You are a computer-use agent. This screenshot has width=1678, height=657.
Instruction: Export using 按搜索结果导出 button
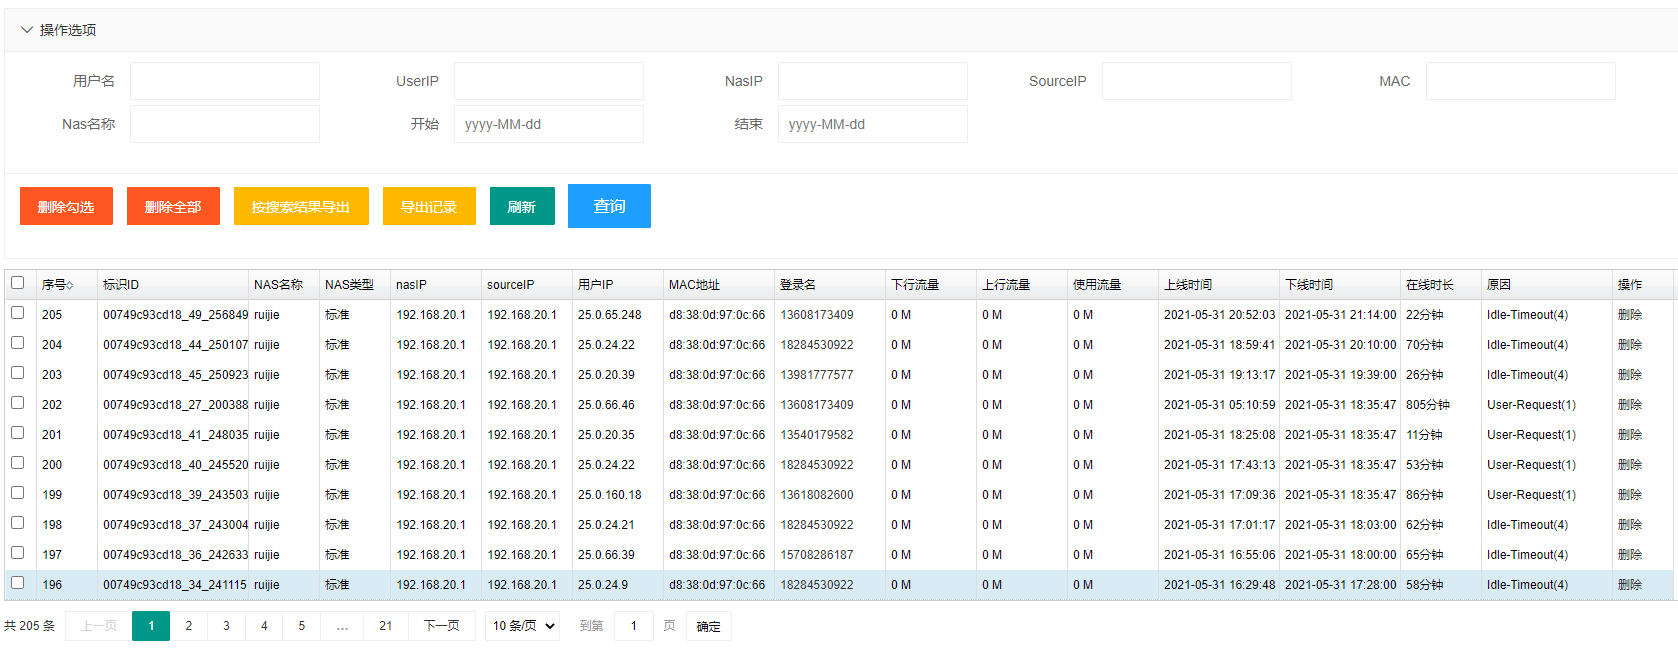click(x=301, y=206)
